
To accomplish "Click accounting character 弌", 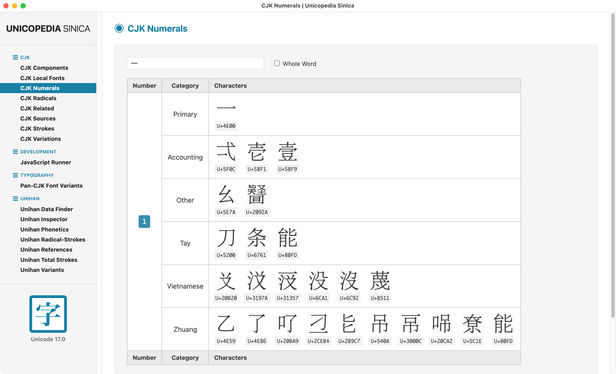I will tap(226, 152).
